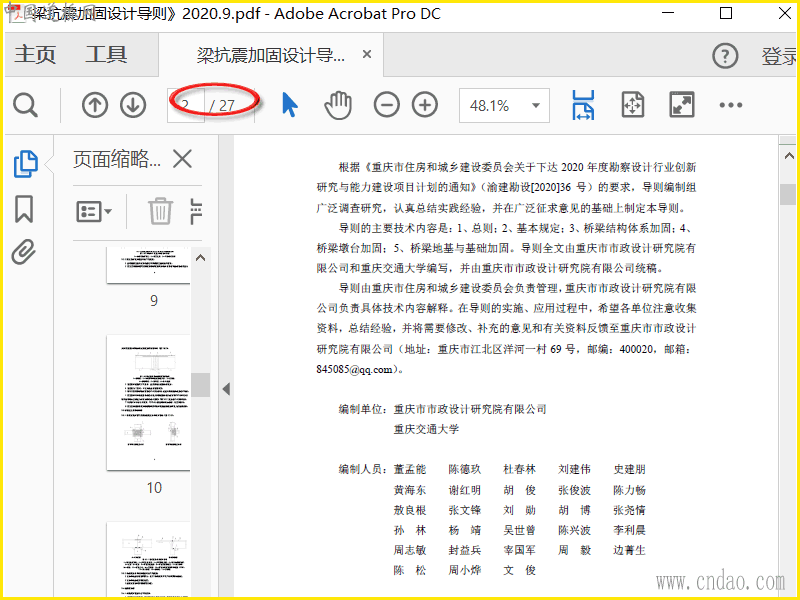Enter full screen mode icon
Viewport: 800px width, 600px height.
coord(682,105)
